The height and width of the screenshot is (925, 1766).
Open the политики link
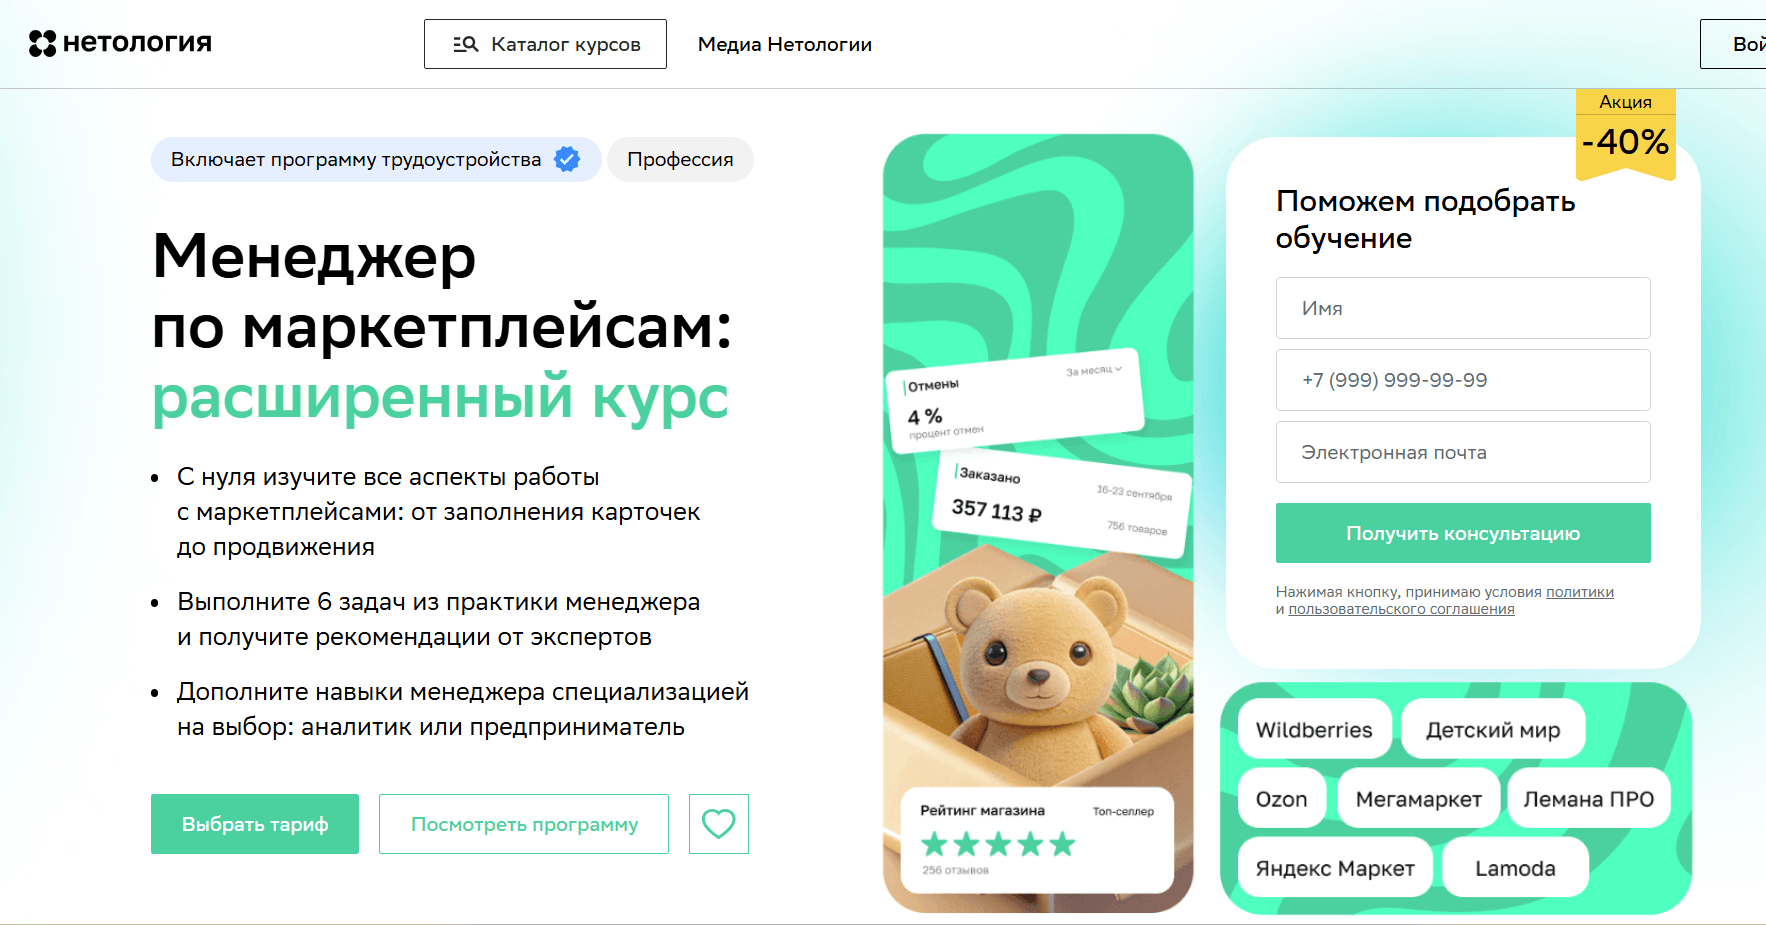1580,592
